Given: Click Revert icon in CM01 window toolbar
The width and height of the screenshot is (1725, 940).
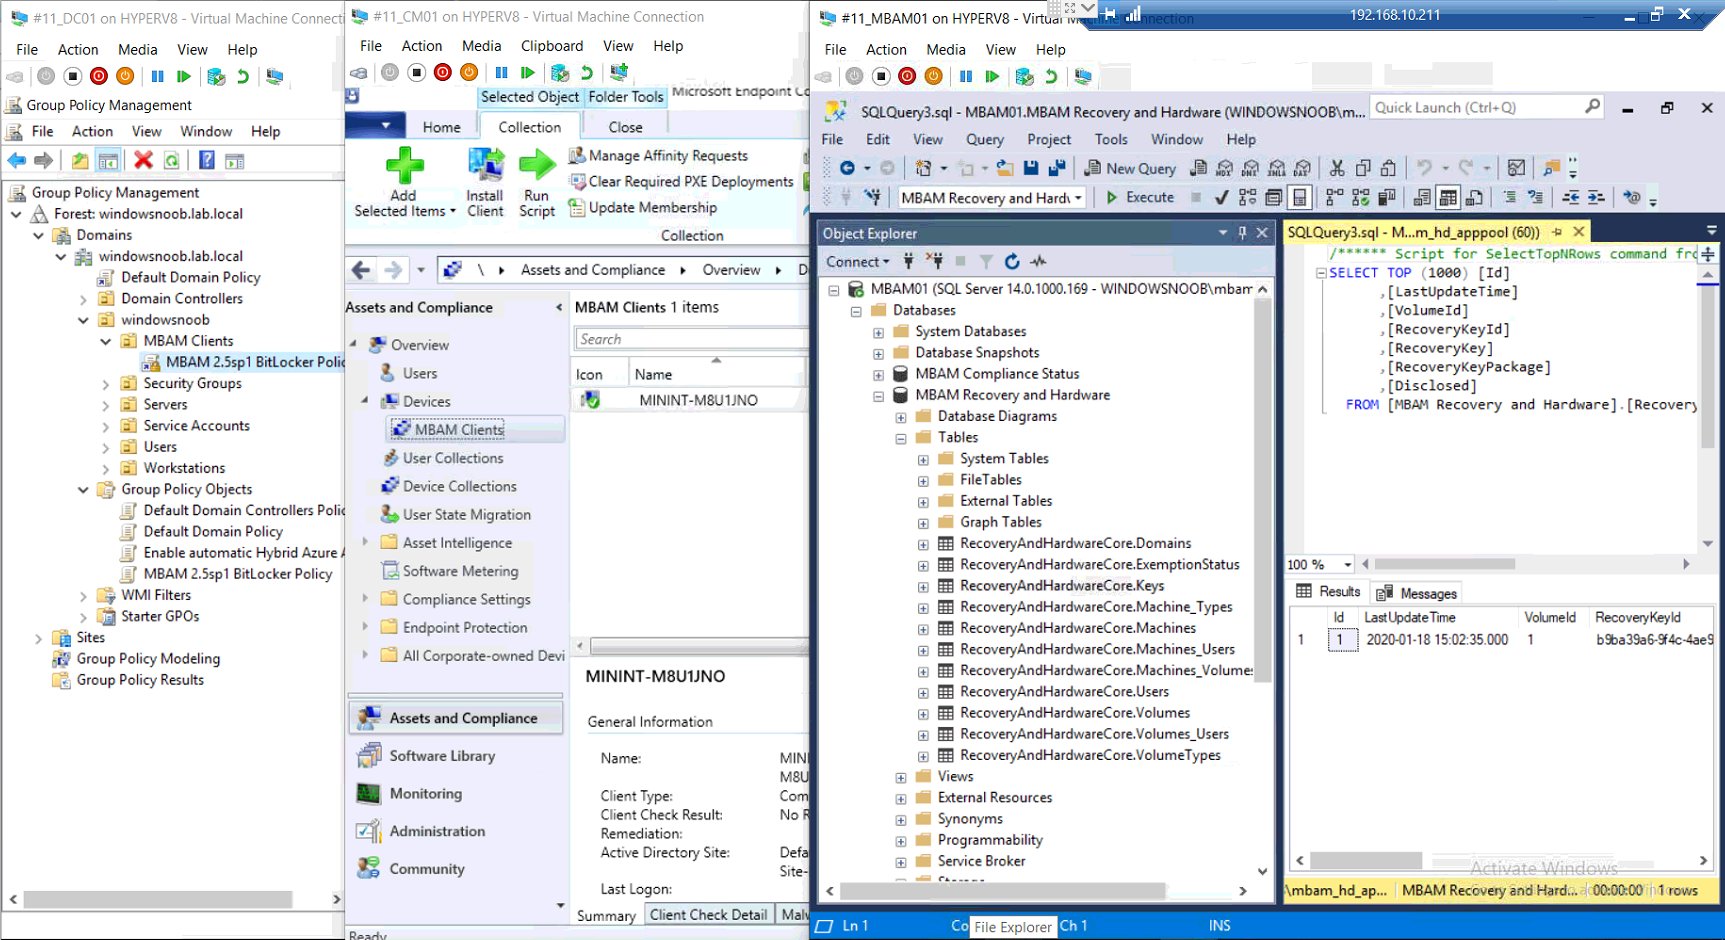Looking at the screenshot, I should click(x=587, y=72).
